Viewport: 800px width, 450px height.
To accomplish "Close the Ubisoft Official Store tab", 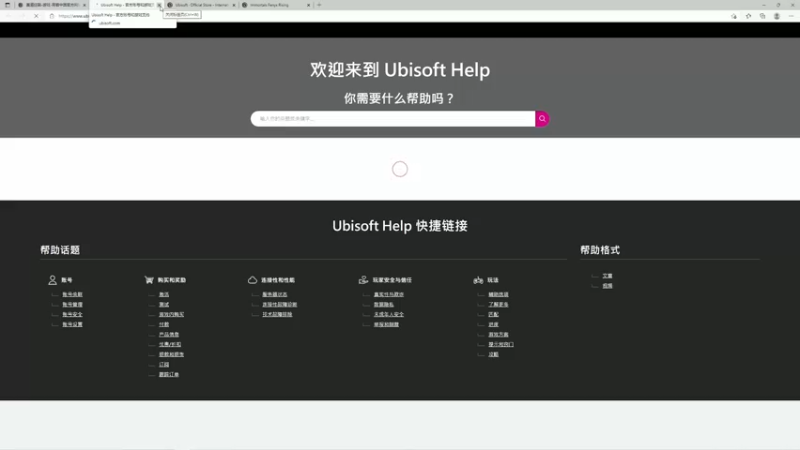I will click(234, 5).
